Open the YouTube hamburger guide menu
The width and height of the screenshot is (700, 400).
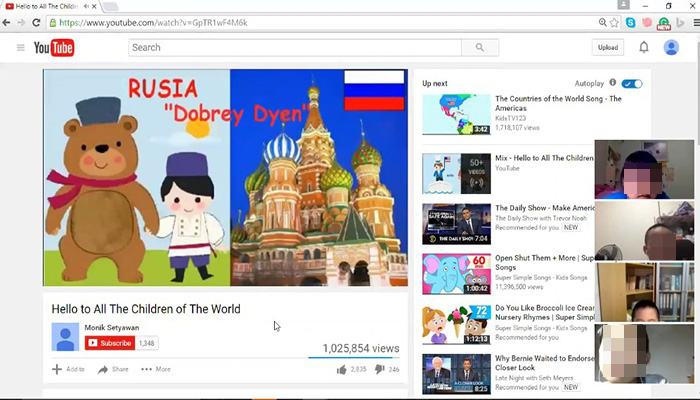click(x=20, y=47)
